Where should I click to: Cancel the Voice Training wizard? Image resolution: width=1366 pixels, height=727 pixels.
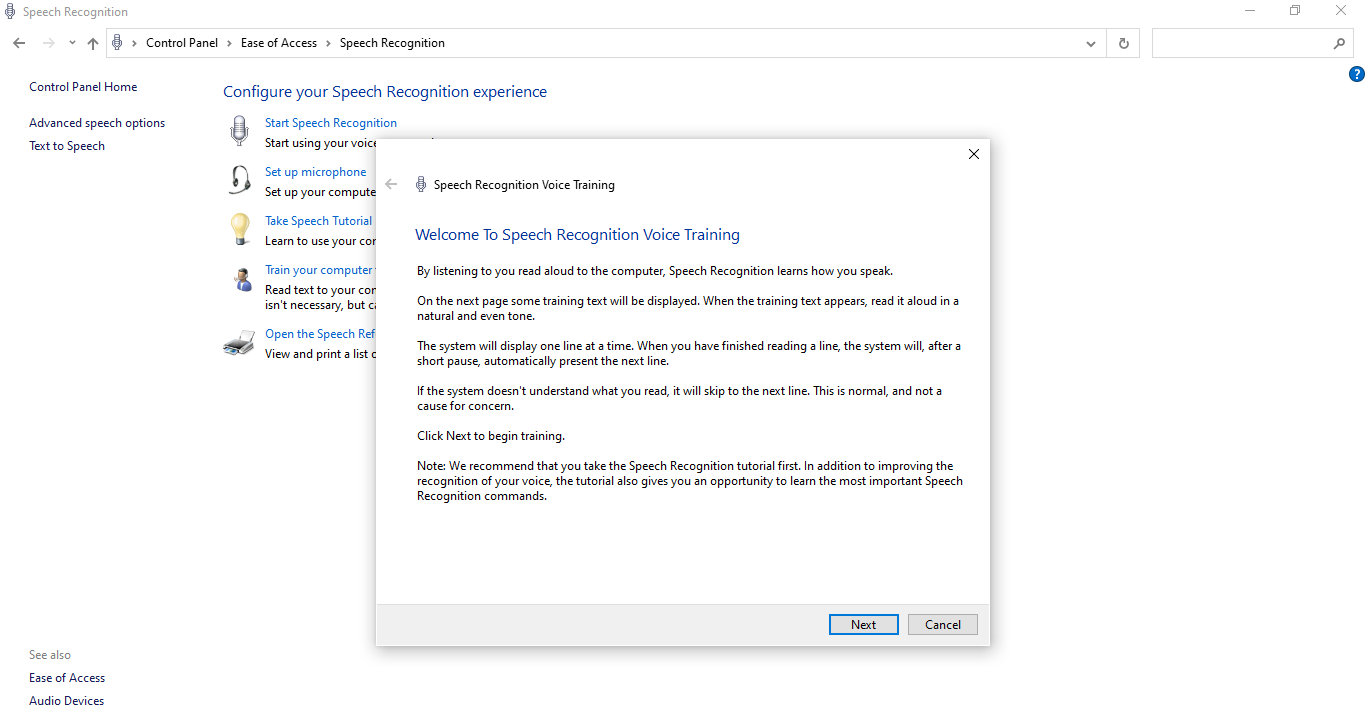(x=942, y=624)
